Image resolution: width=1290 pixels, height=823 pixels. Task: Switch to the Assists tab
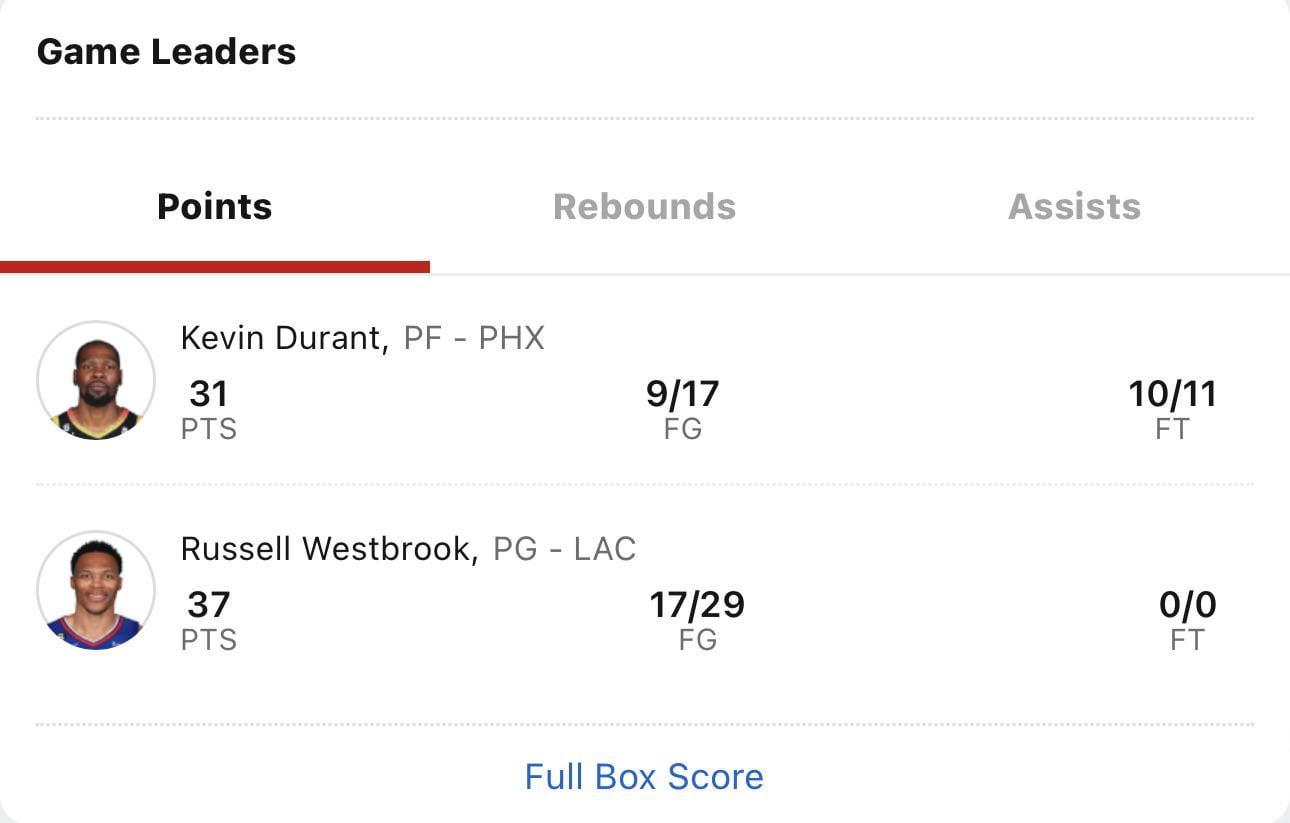pyautogui.click(x=1074, y=206)
